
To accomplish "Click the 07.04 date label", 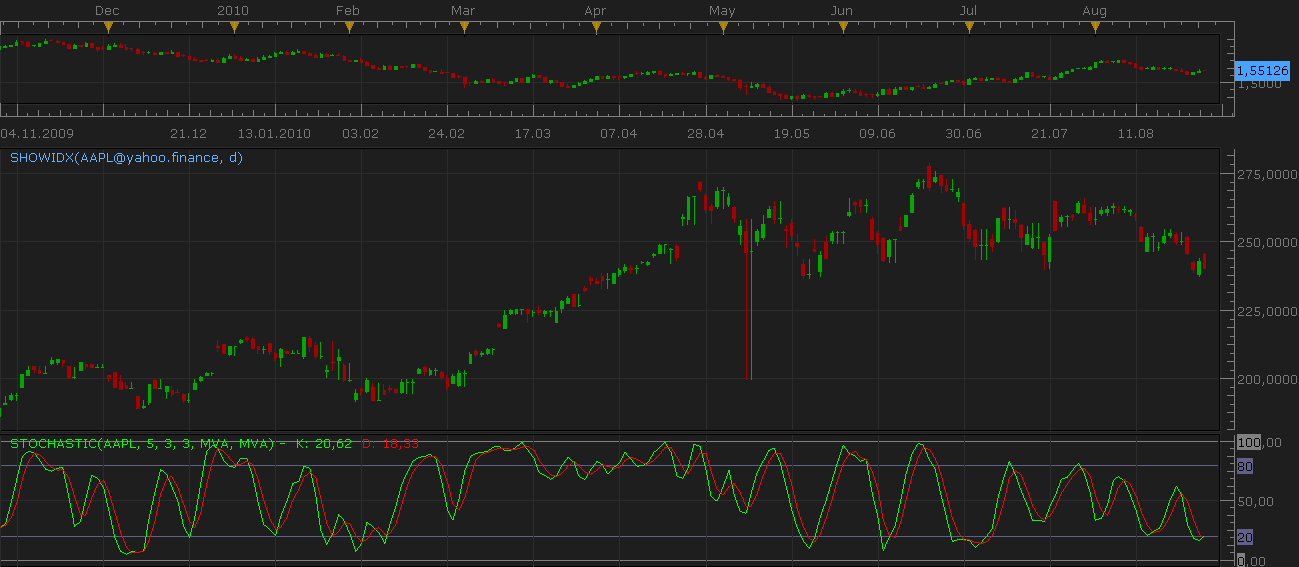I will 618,133.
